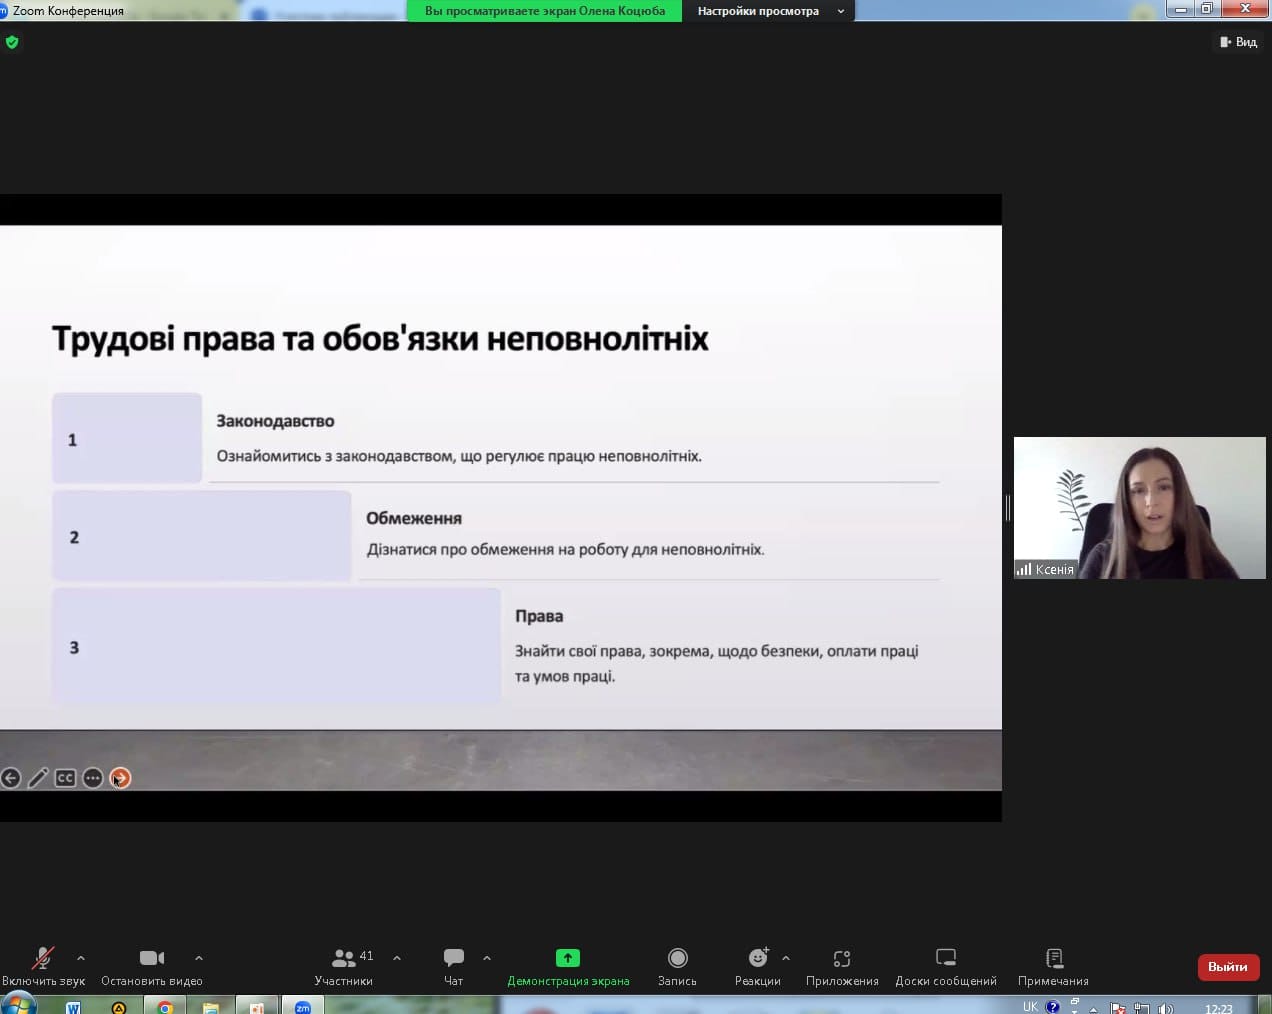Open tray help question mark icon

click(x=1052, y=1007)
